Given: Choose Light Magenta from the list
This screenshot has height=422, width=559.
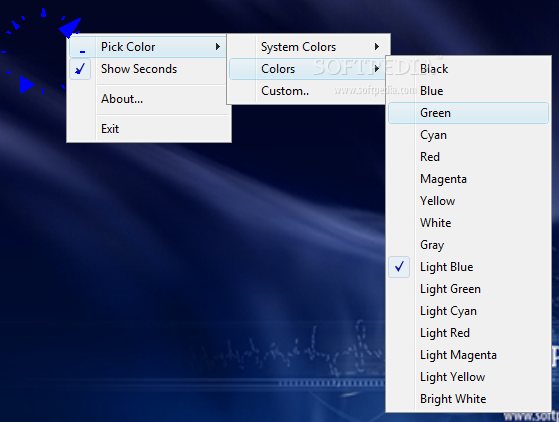Looking at the screenshot, I should click(468, 355).
